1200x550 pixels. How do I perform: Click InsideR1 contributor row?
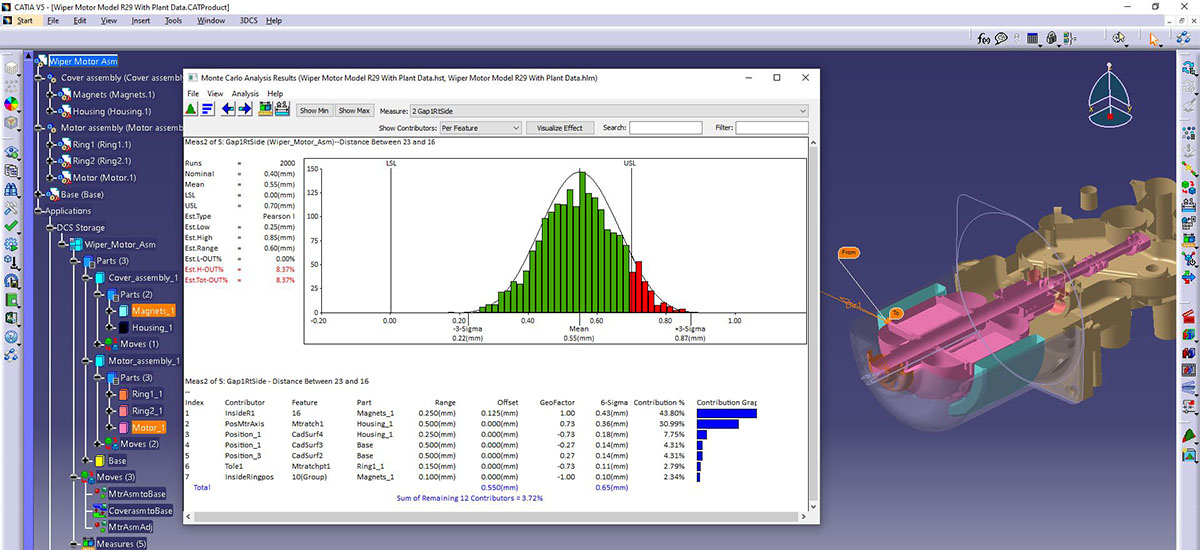(471, 412)
